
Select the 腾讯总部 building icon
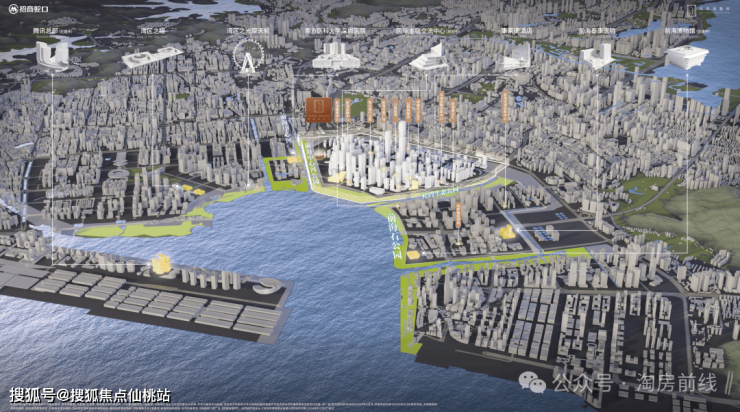pyautogui.click(x=51, y=55)
